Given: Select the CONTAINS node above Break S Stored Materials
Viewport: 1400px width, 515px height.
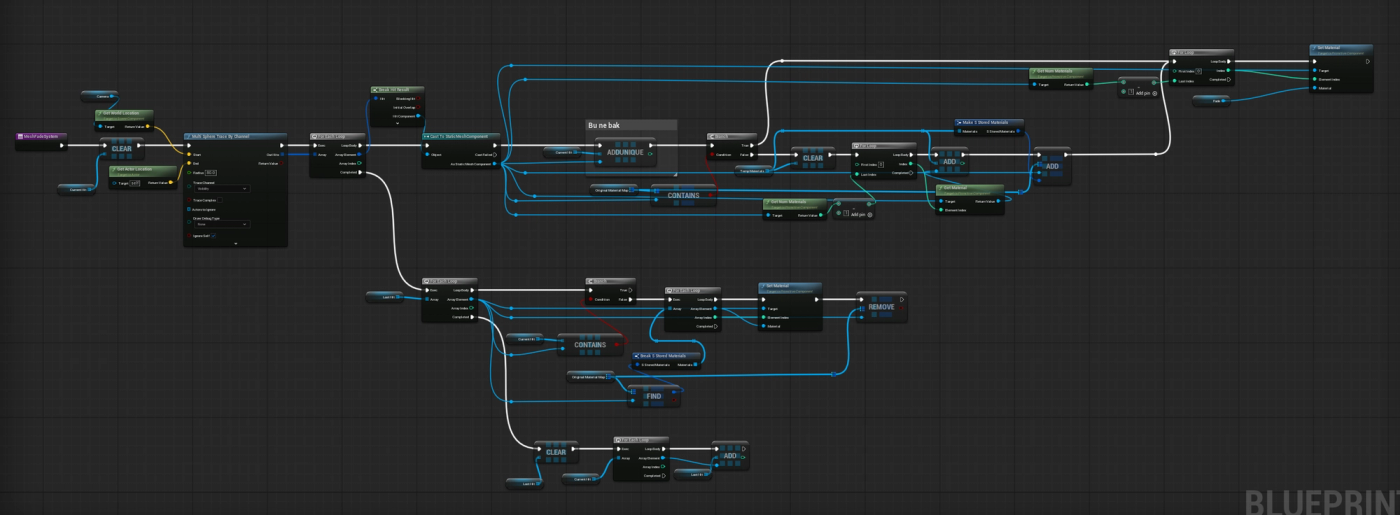Looking at the screenshot, I should [590, 345].
